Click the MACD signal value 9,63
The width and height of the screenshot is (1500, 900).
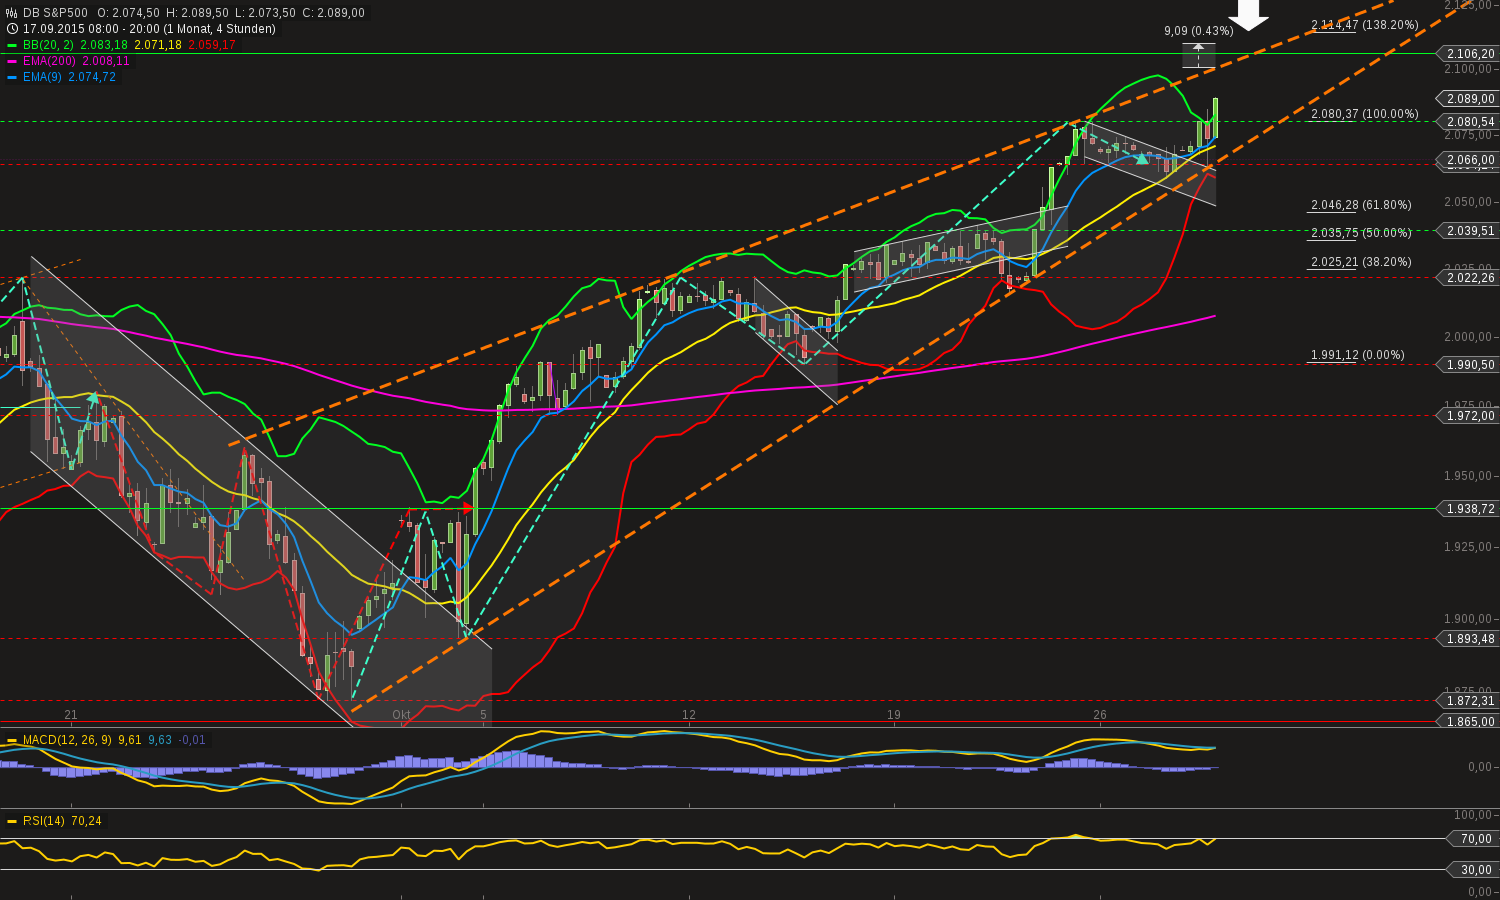(x=160, y=740)
